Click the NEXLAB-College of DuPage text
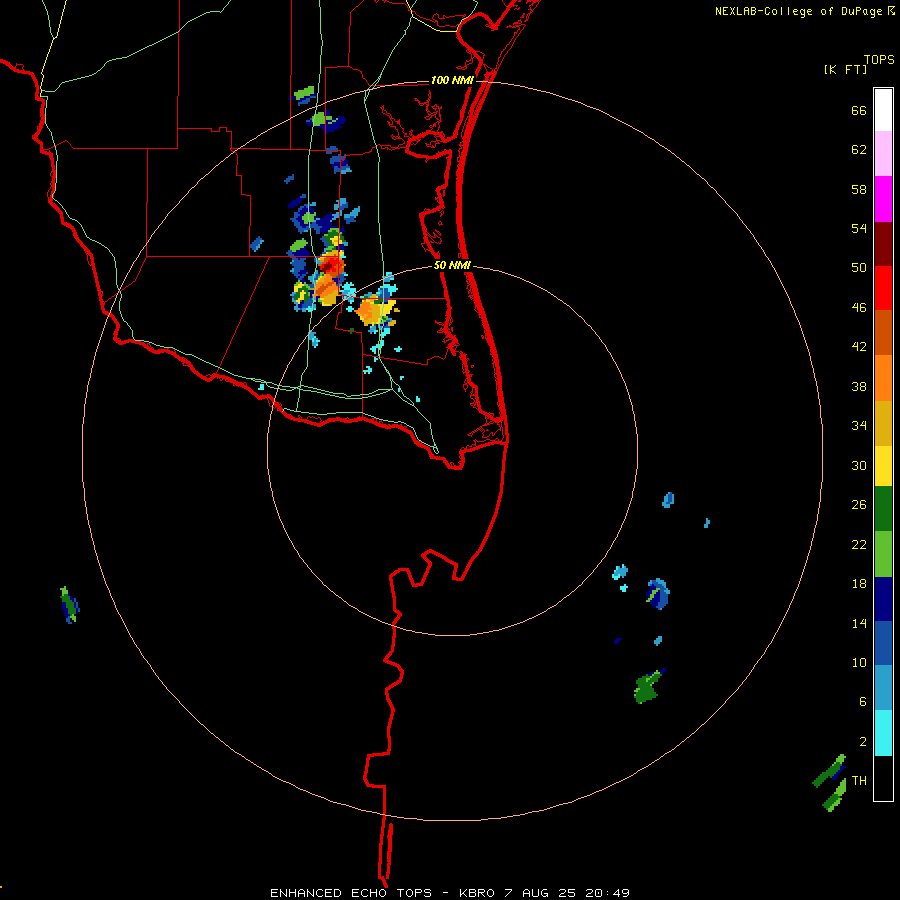Screen dimensions: 900x900 798,11
